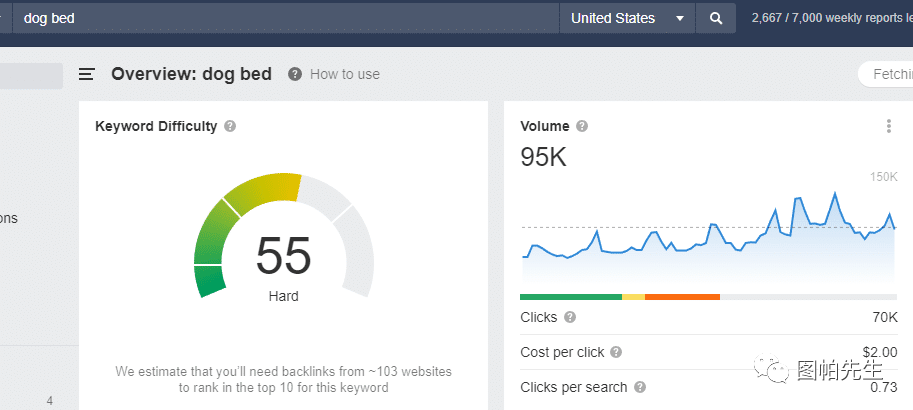Click the magnifier search button
913x410 pixels.
pyautogui.click(x=715, y=18)
